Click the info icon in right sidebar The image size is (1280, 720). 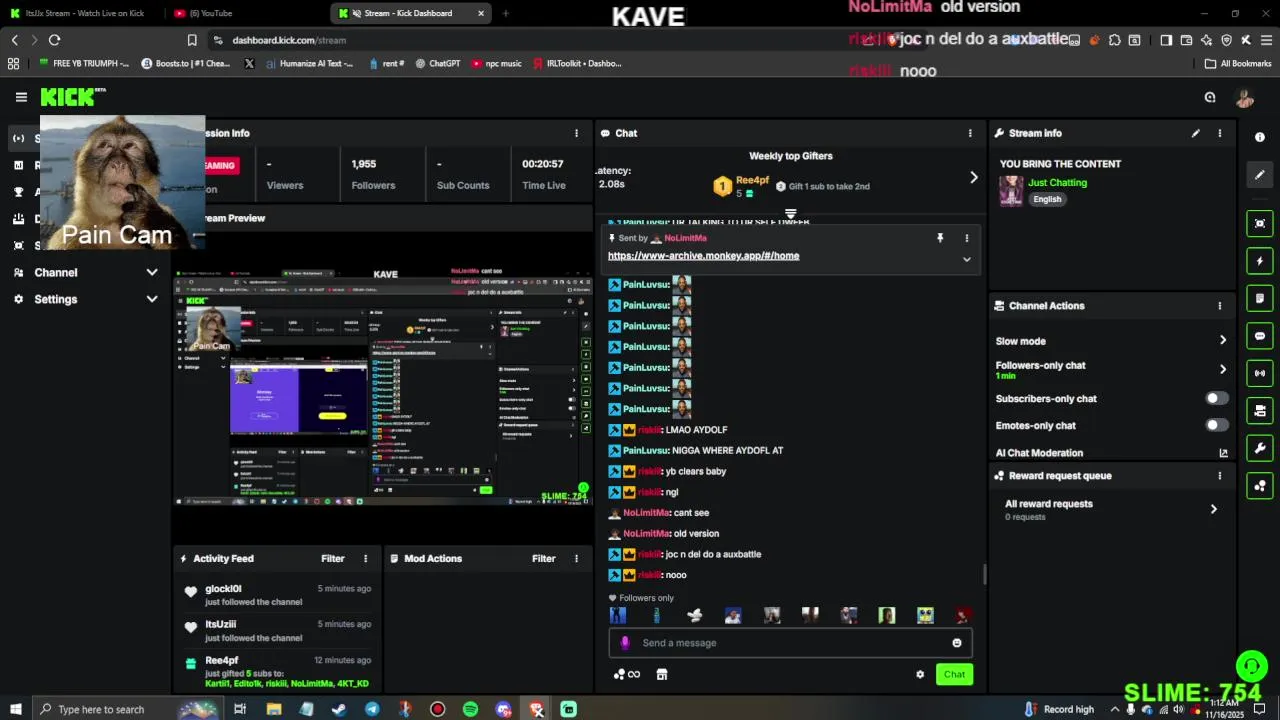[x=1260, y=137]
